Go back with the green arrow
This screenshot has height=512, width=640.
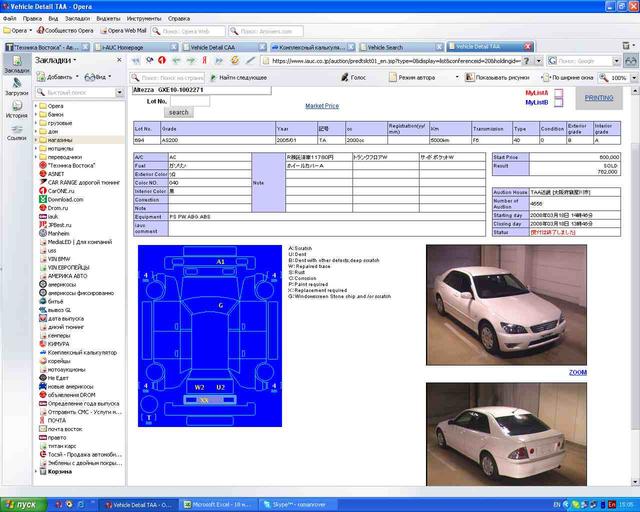pos(176,60)
